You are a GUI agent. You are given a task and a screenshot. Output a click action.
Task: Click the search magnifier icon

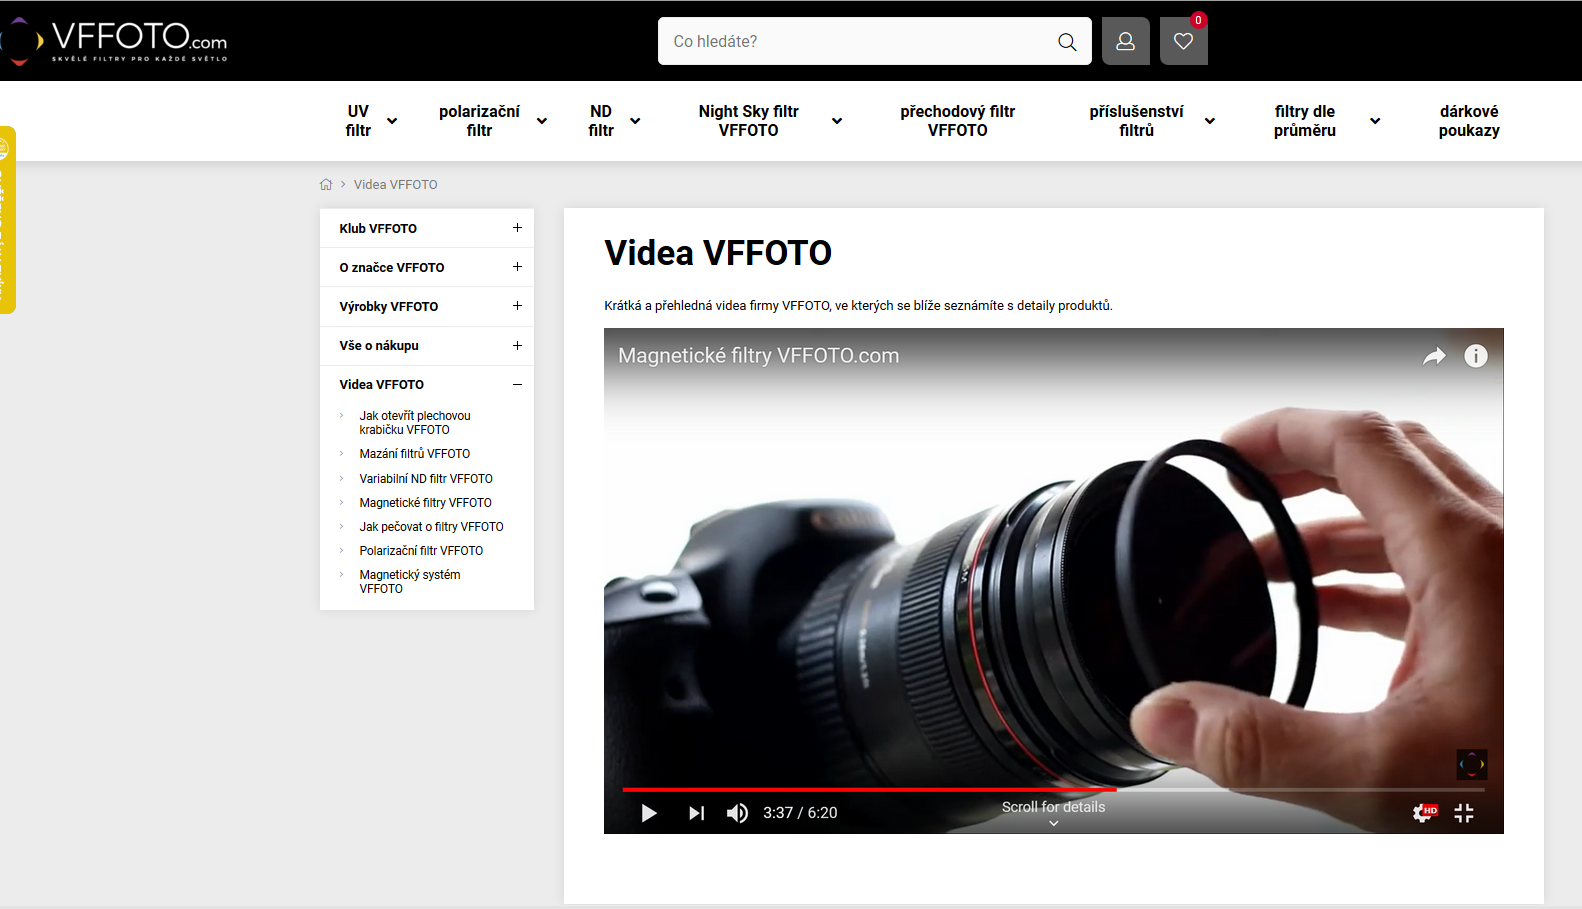pos(1067,41)
